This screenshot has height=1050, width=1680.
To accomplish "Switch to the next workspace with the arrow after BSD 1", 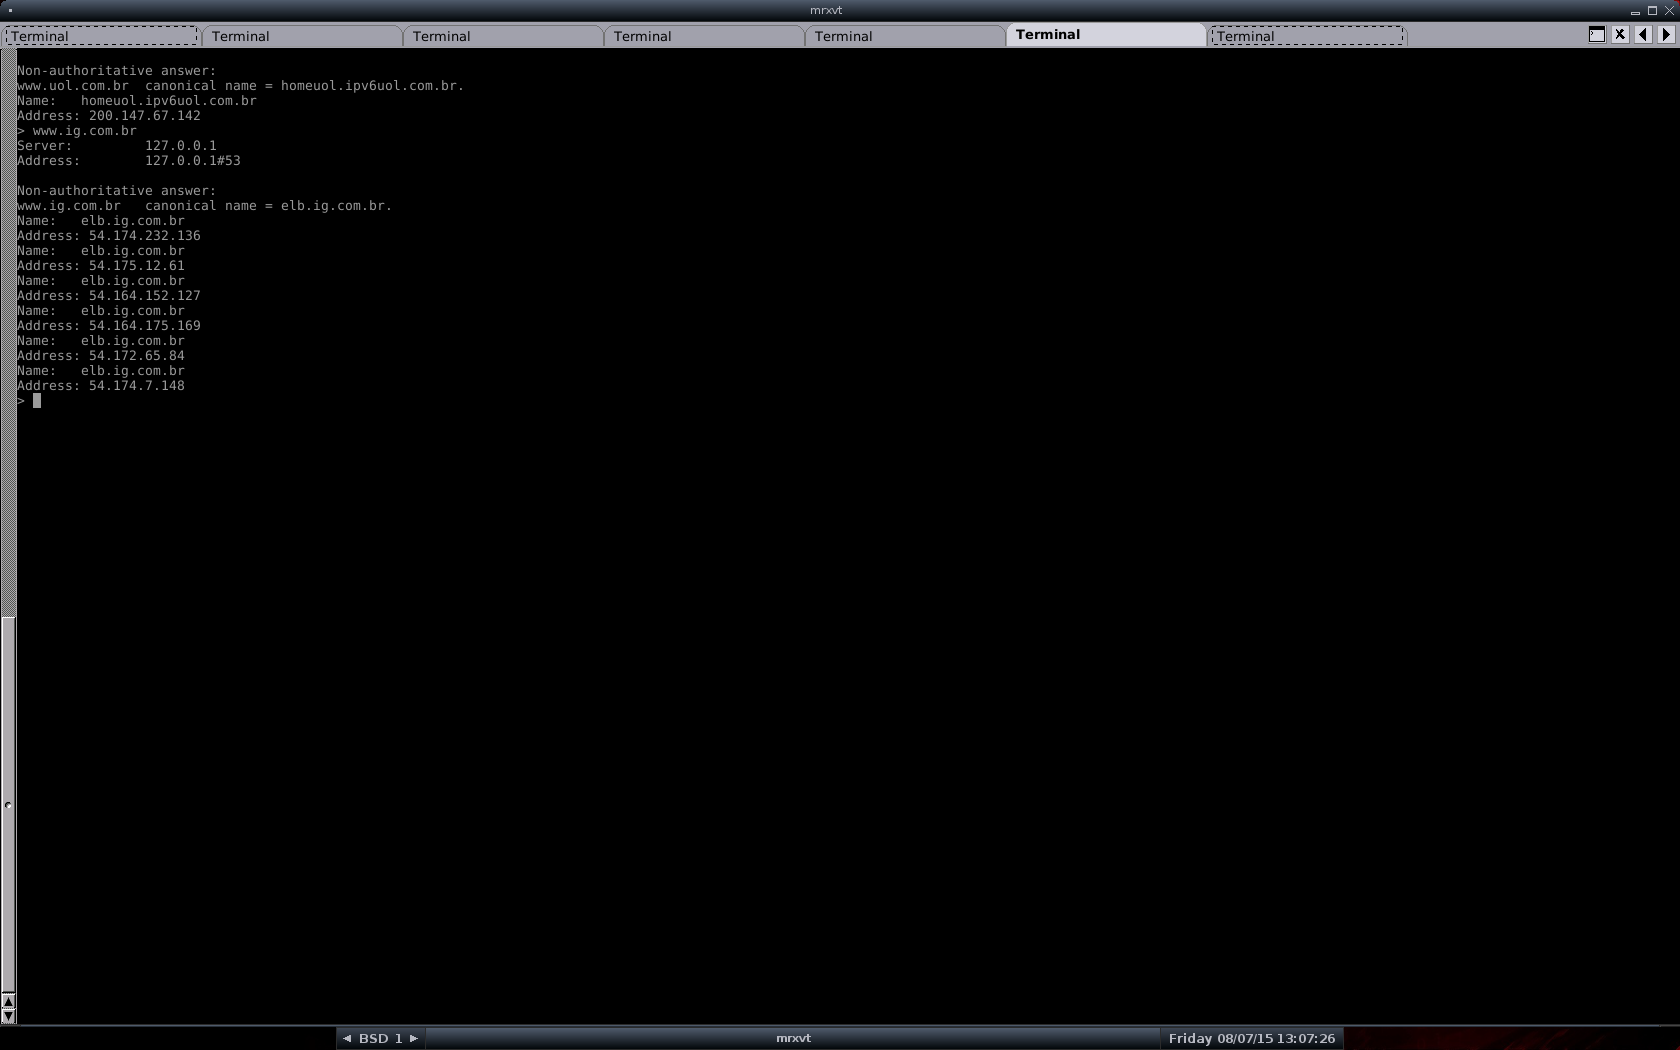I will pyautogui.click(x=414, y=1038).
